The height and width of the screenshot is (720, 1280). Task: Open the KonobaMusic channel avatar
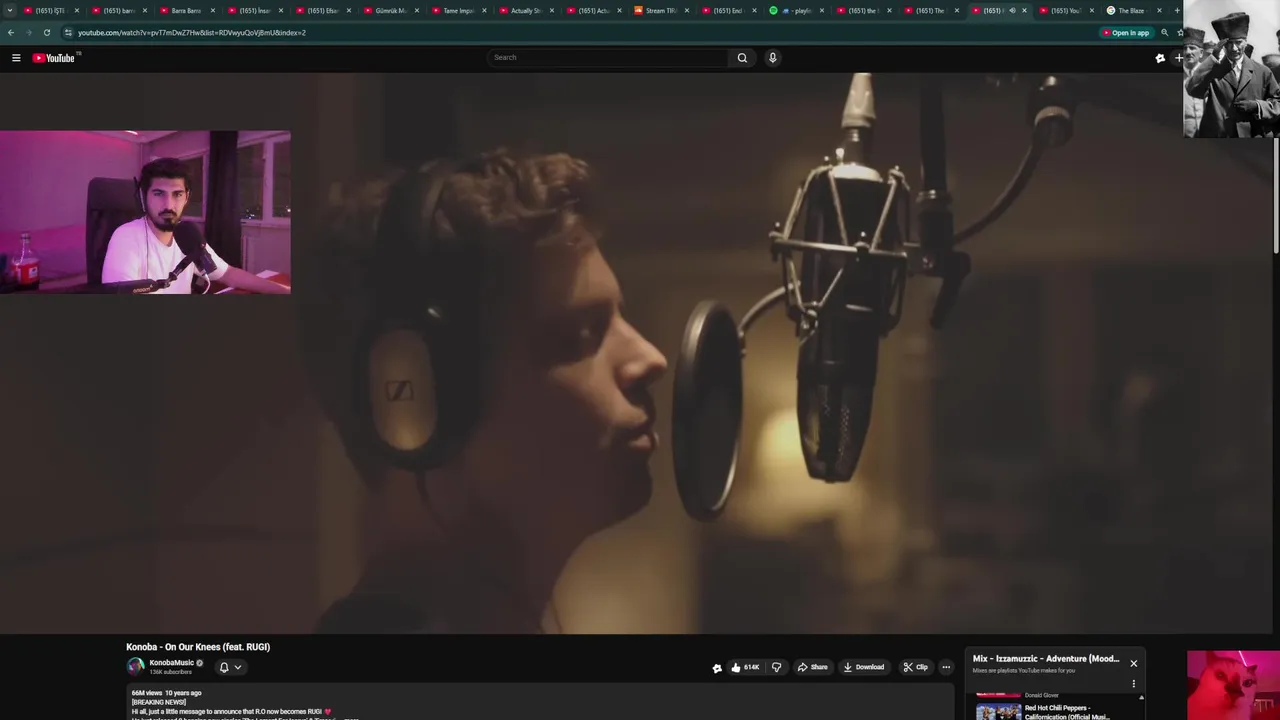pyautogui.click(x=135, y=667)
